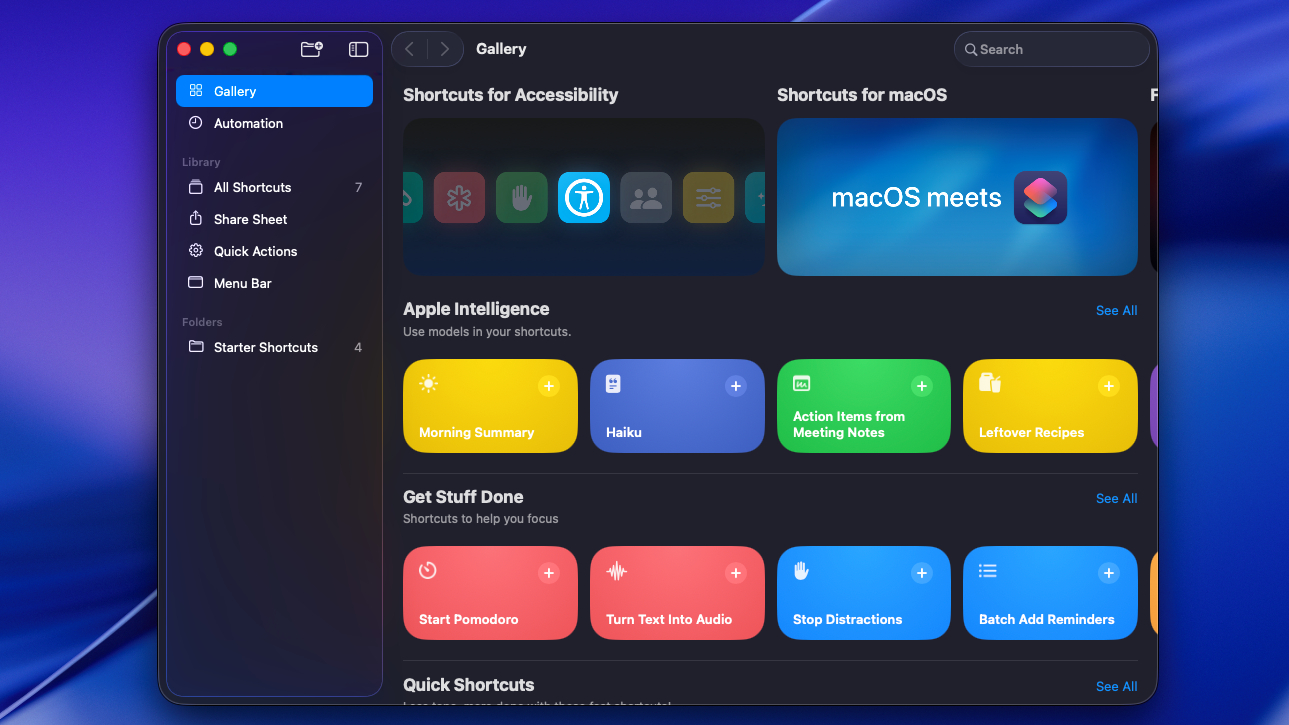Click See All for Get Stuff Done
The width and height of the screenshot is (1289, 725).
1116,498
